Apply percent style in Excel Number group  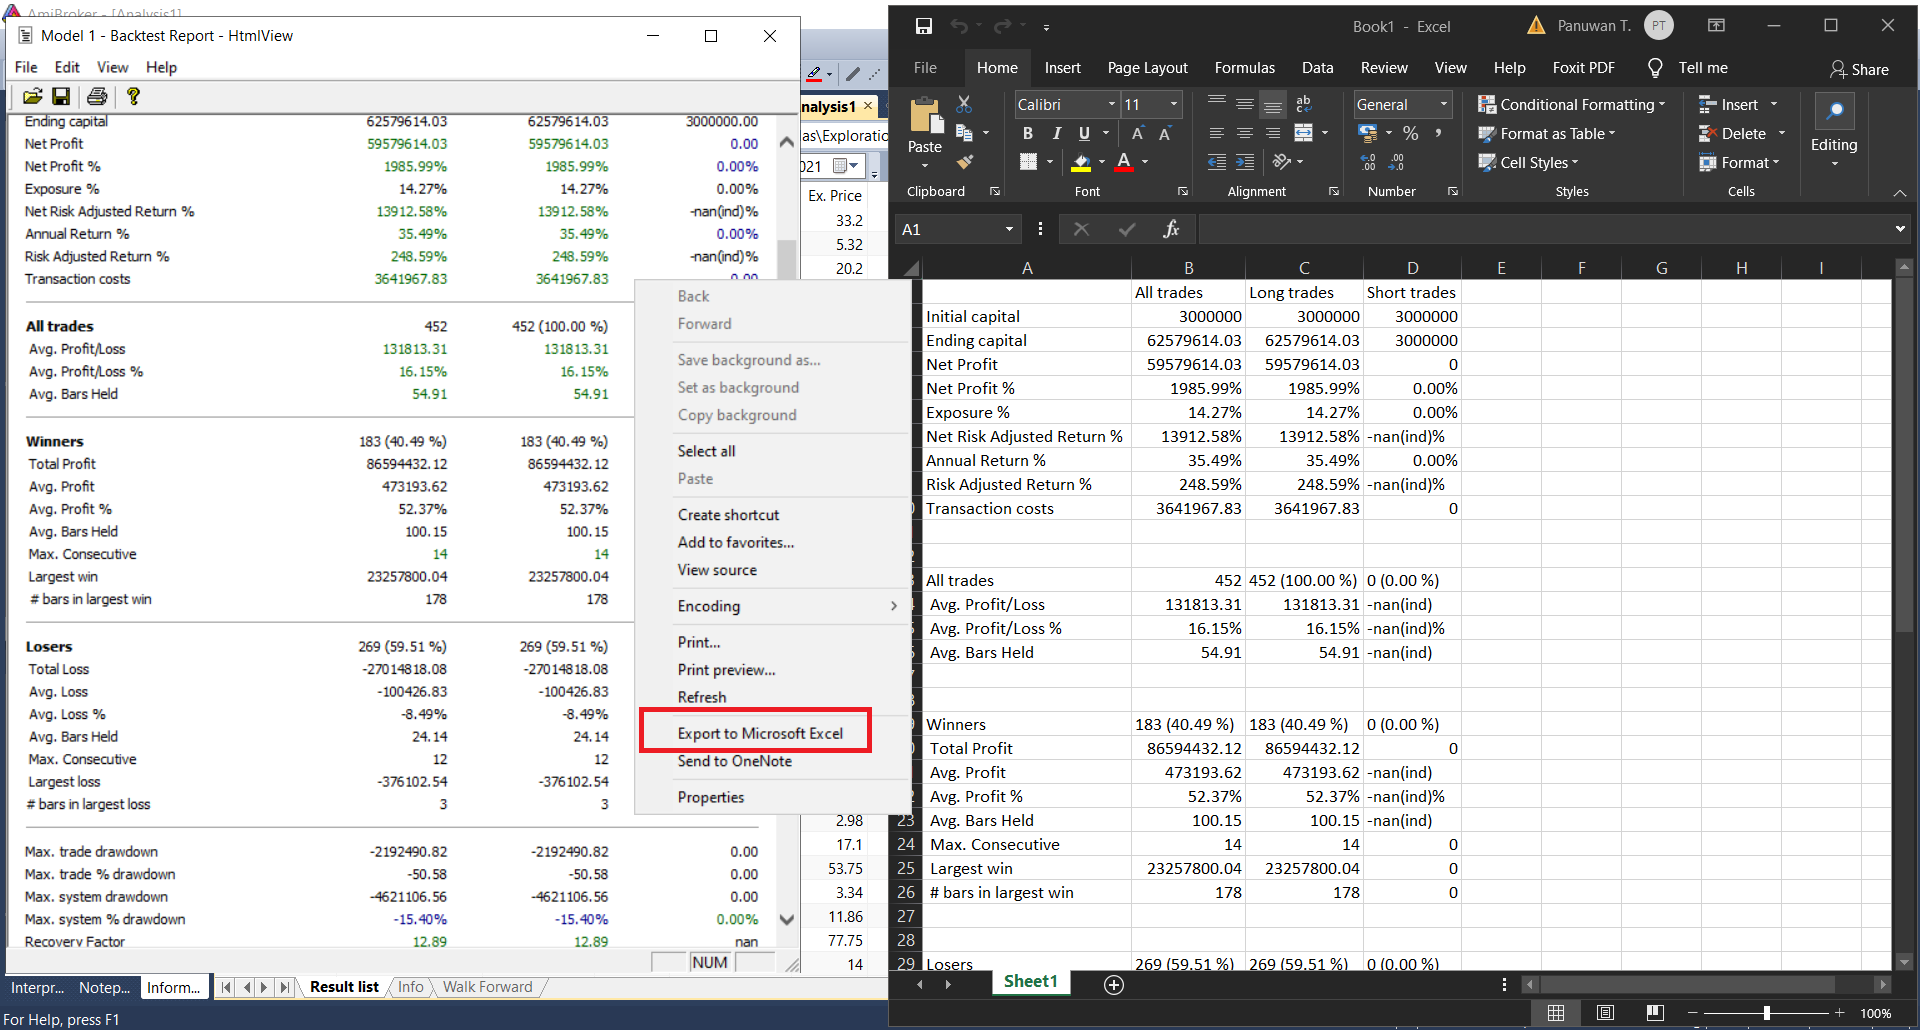(1410, 133)
